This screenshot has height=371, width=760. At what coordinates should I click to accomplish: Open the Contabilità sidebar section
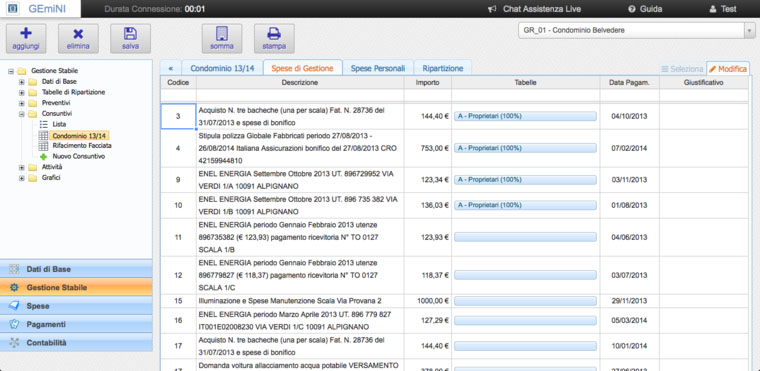pos(76,342)
